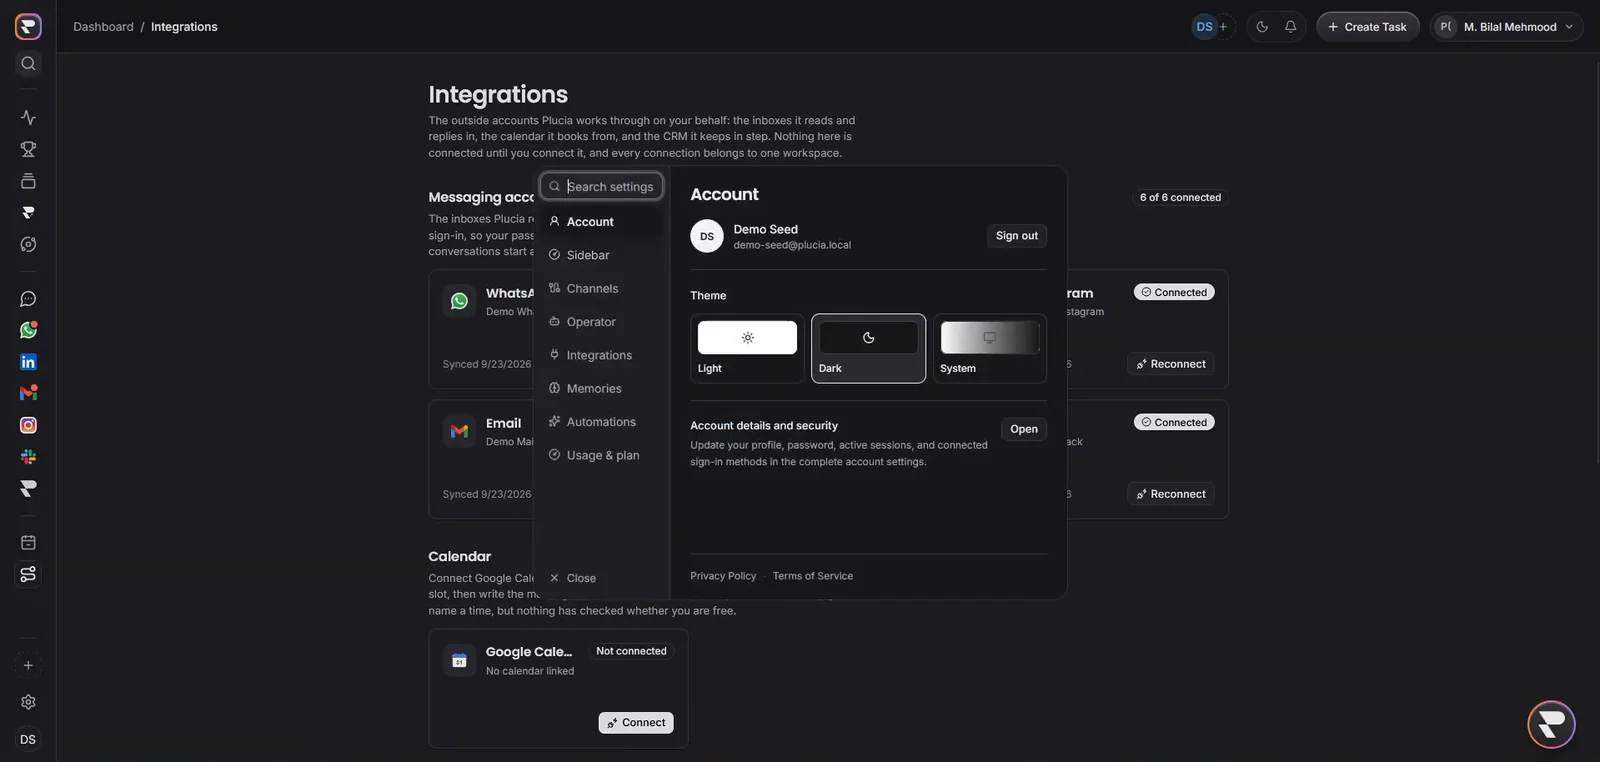The height and width of the screenshot is (762, 1600).
Task: Click the stacked layers icon in sidebar
Action: point(28,181)
